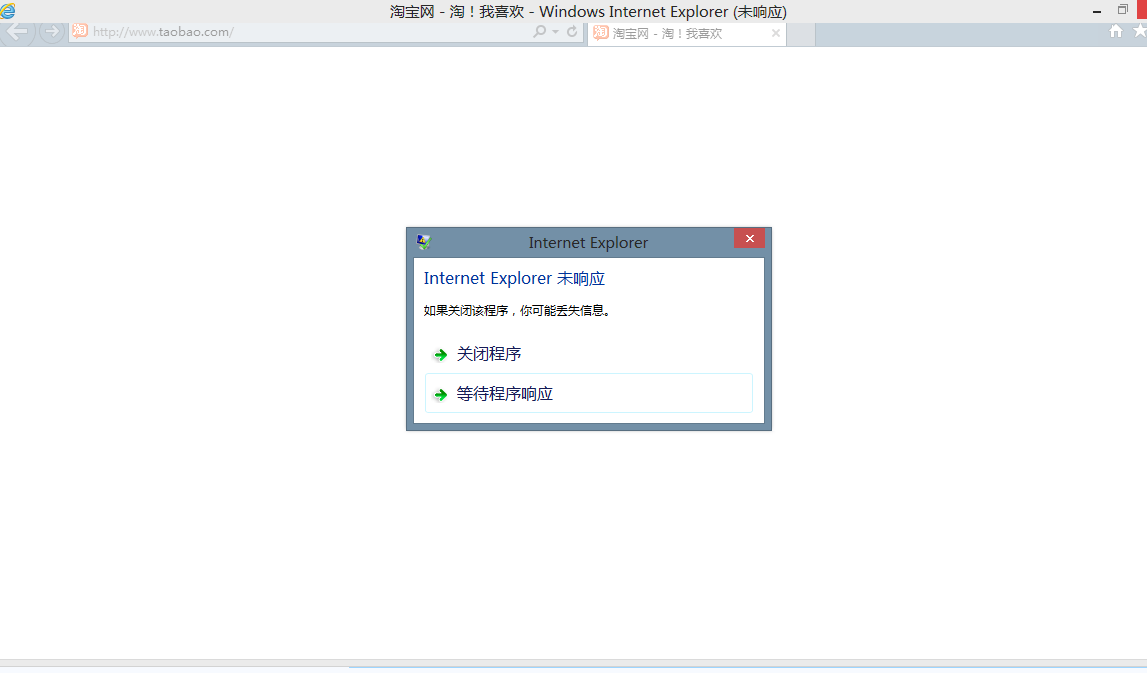Click the Forward arrow in Internet Explorer
The height and width of the screenshot is (673, 1147).
pos(52,31)
